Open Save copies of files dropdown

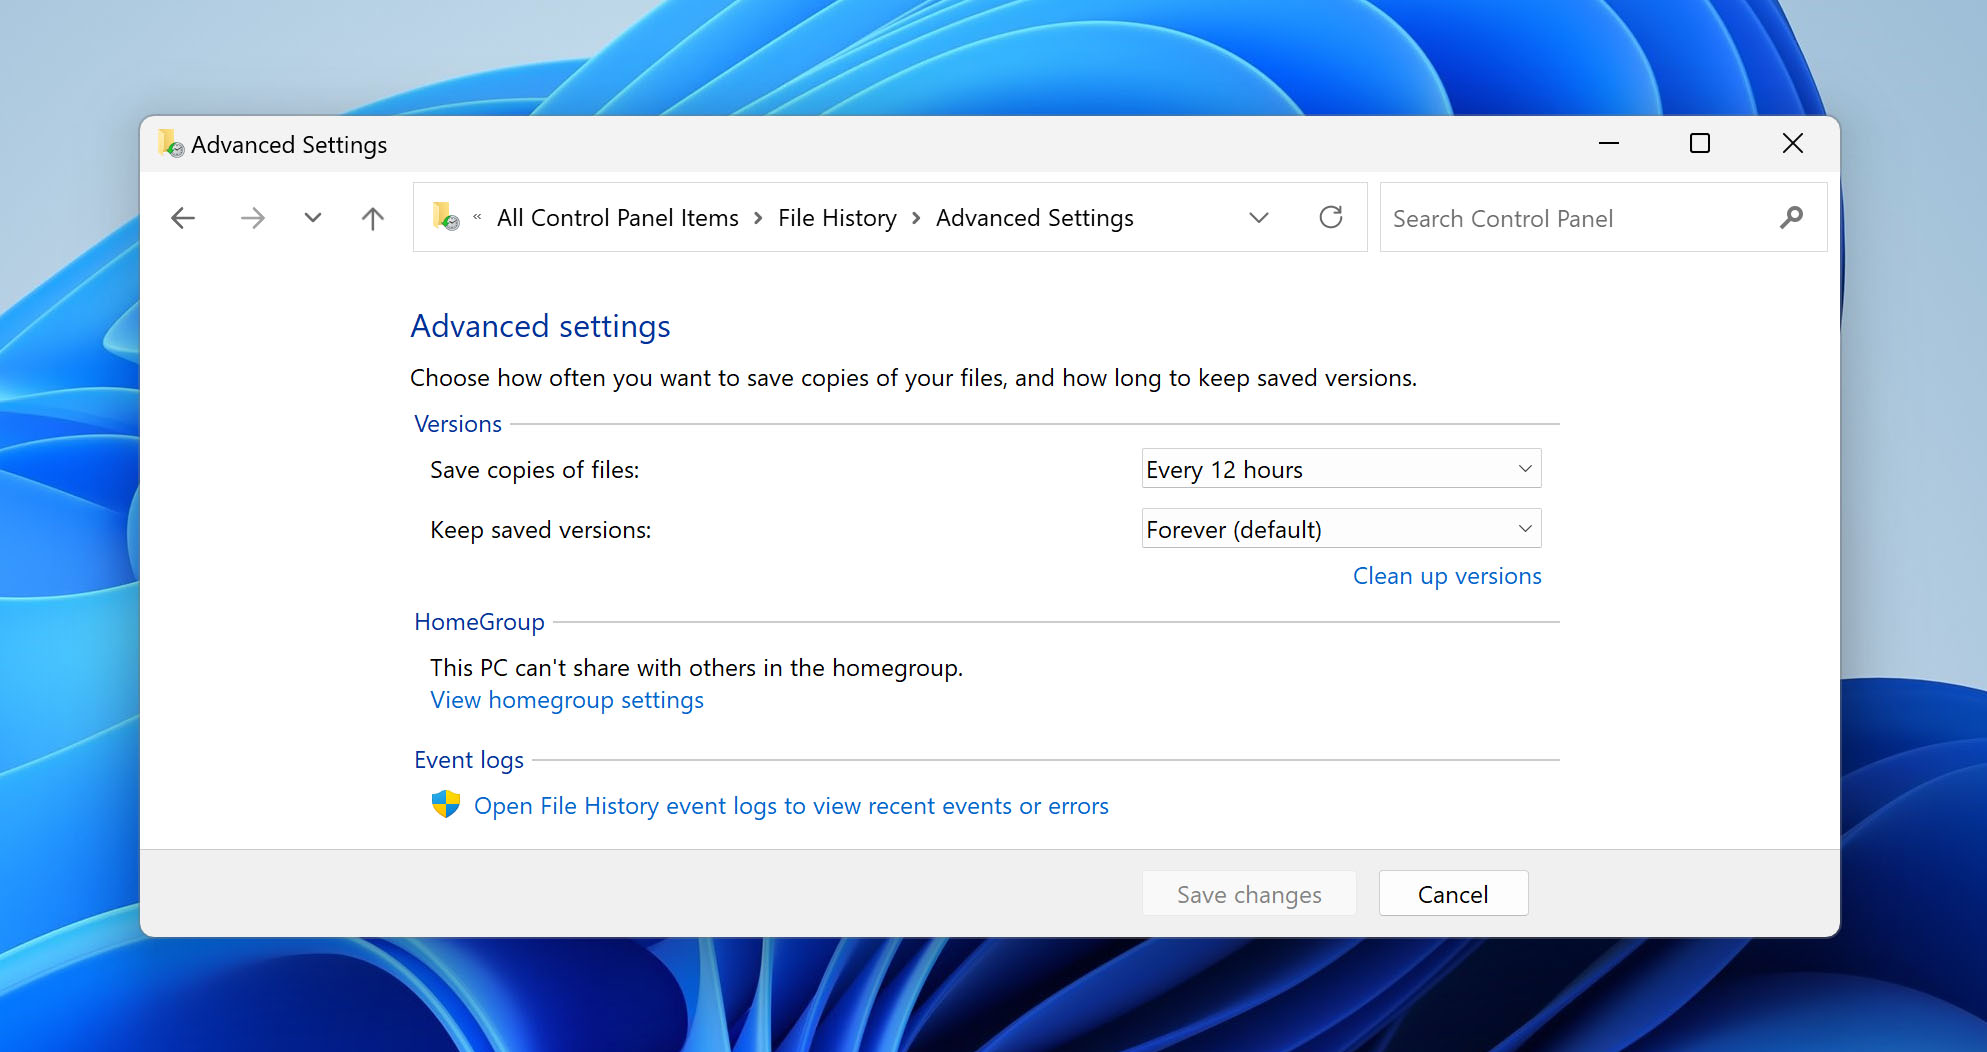(1341, 469)
